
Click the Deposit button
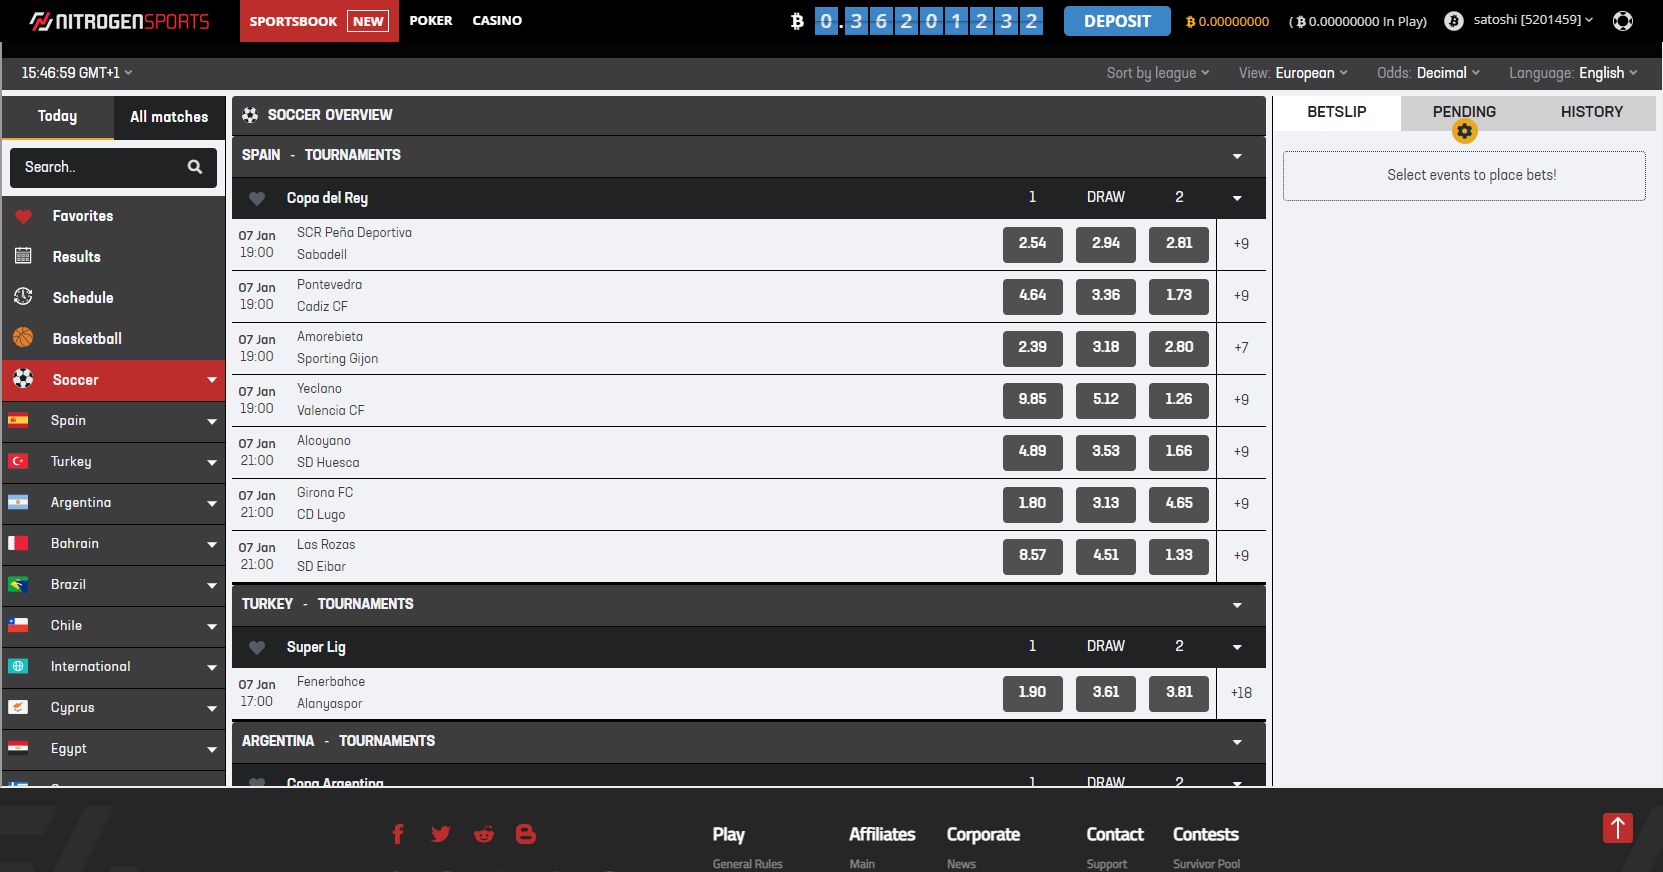point(1117,21)
